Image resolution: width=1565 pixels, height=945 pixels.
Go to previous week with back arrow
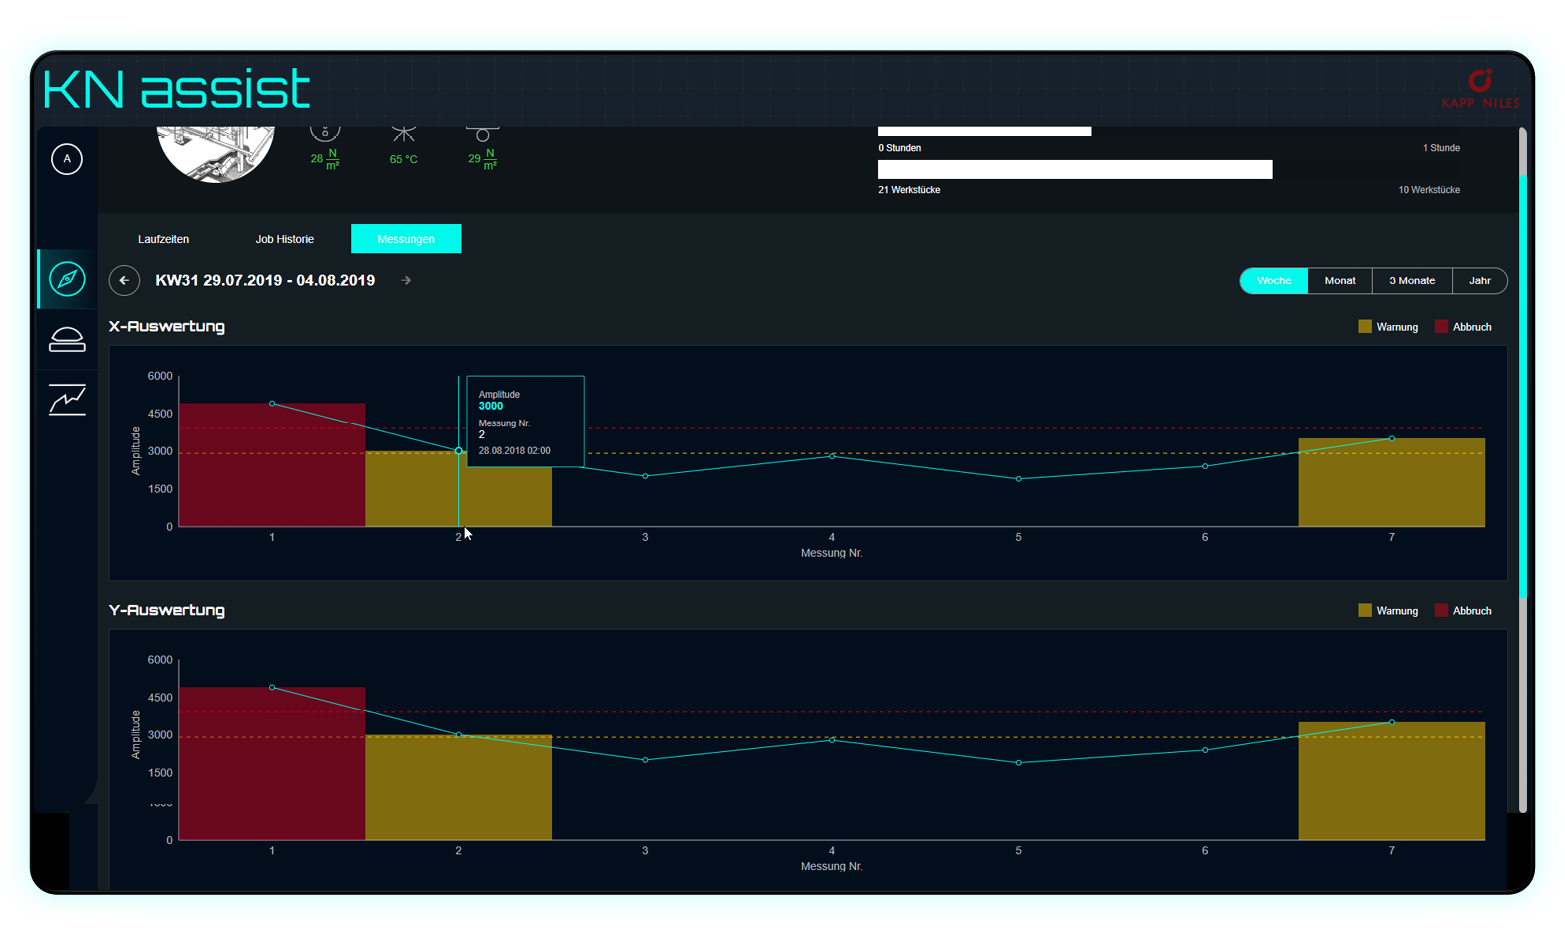coord(124,280)
